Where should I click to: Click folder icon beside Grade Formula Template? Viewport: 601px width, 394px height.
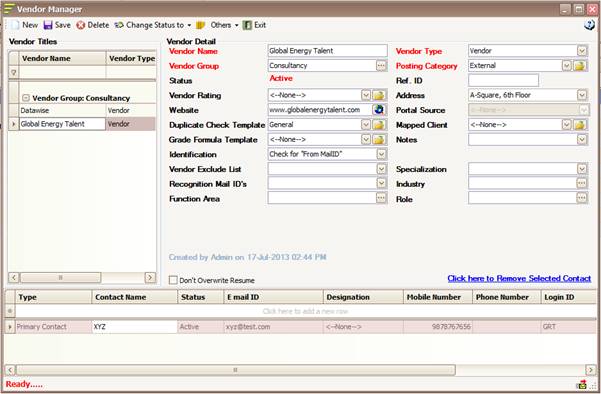click(x=379, y=140)
